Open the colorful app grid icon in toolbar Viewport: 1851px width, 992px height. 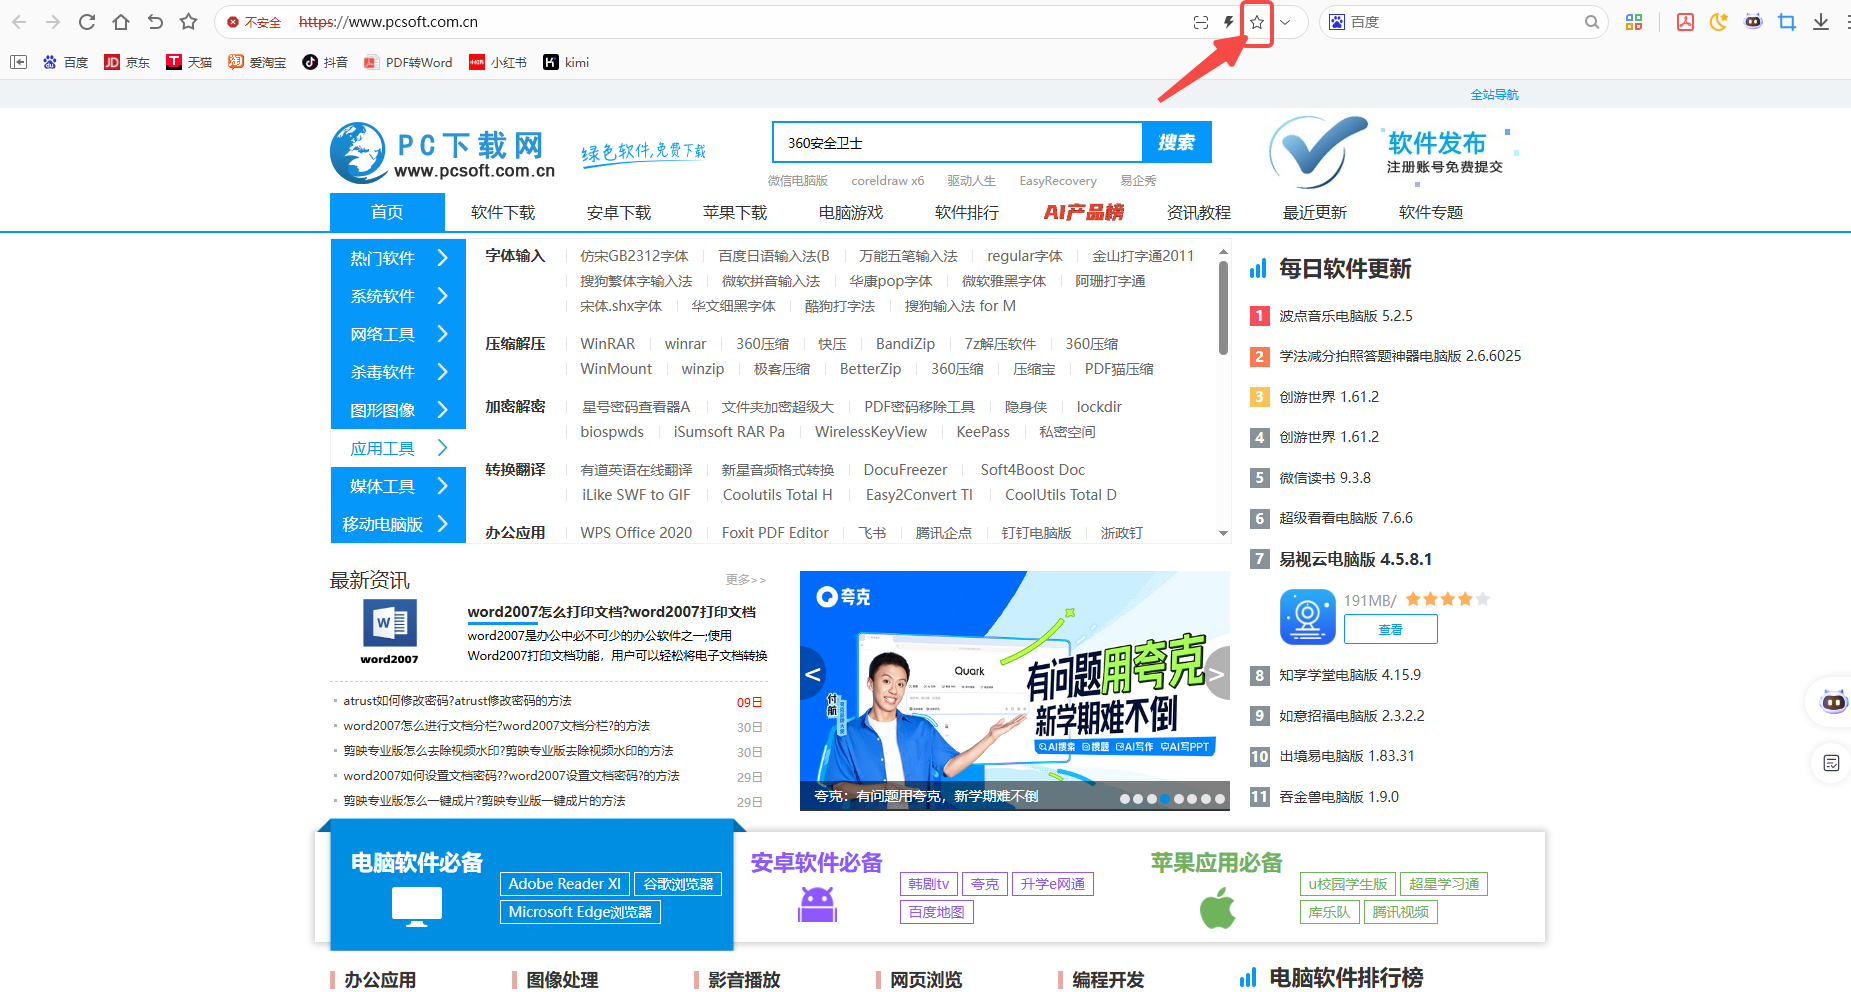(x=1634, y=21)
